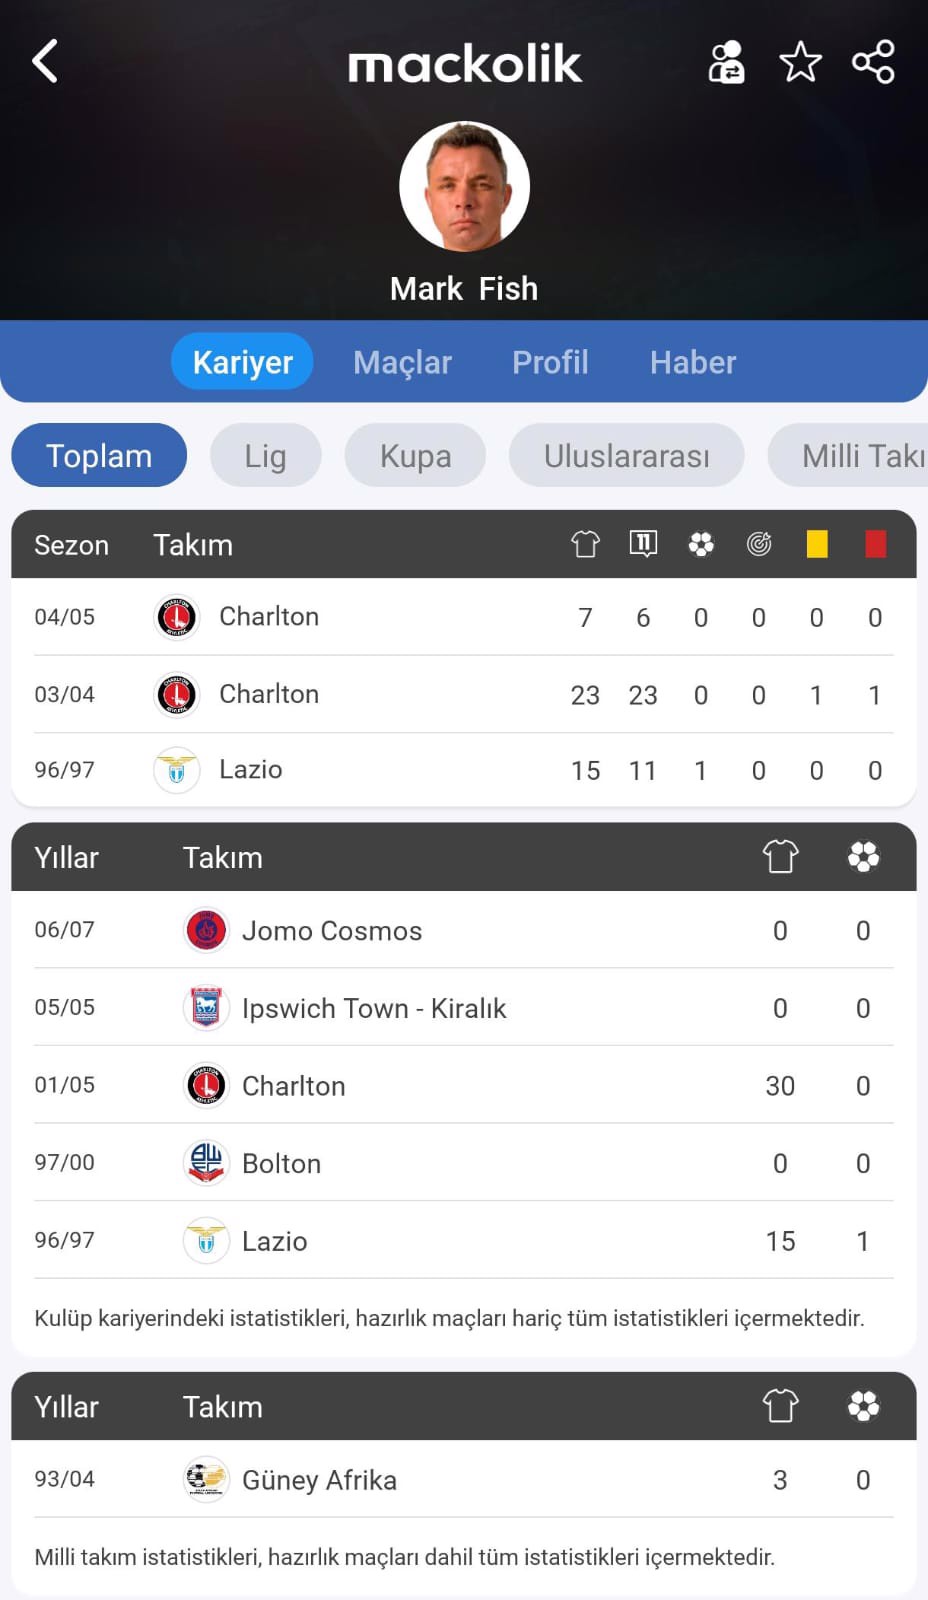This screenshot has width=928, height=1600.
Task: Click the Jomo Cosmos club crest
Action: [x=207, y=931]
